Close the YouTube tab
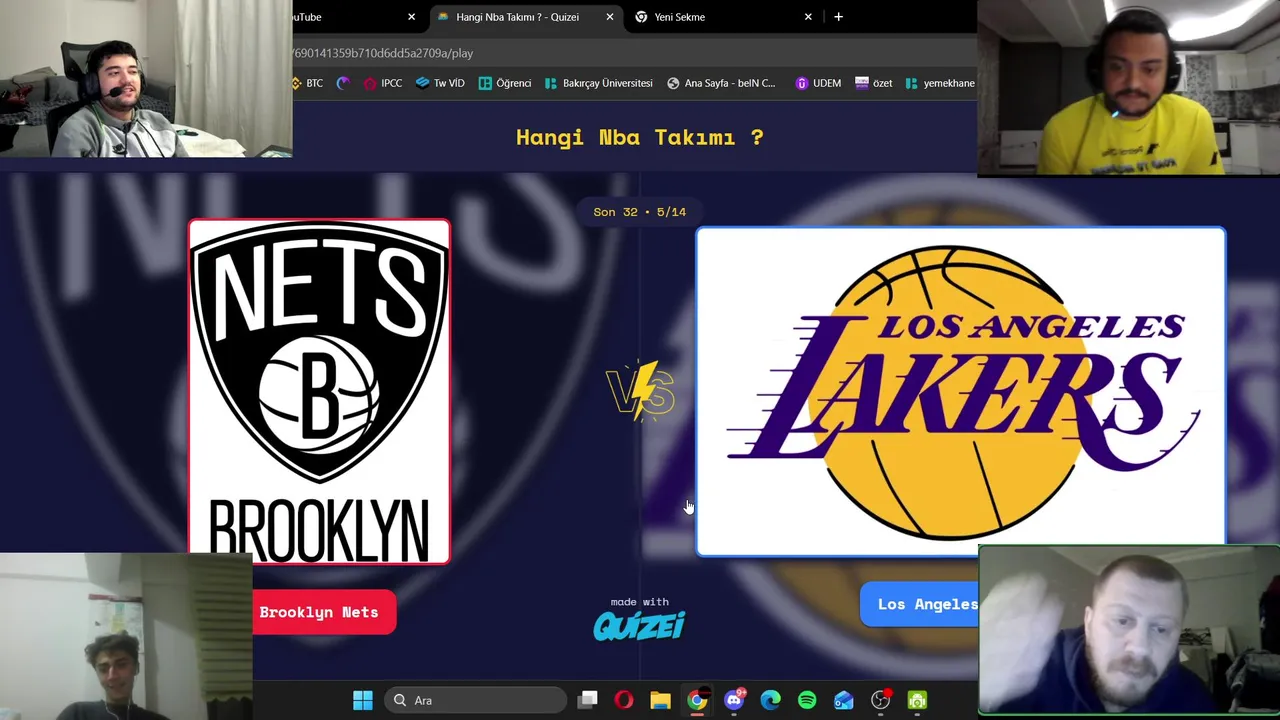Image resolution: width=1280 pixels, height=720 pixels. coord(411,17)
